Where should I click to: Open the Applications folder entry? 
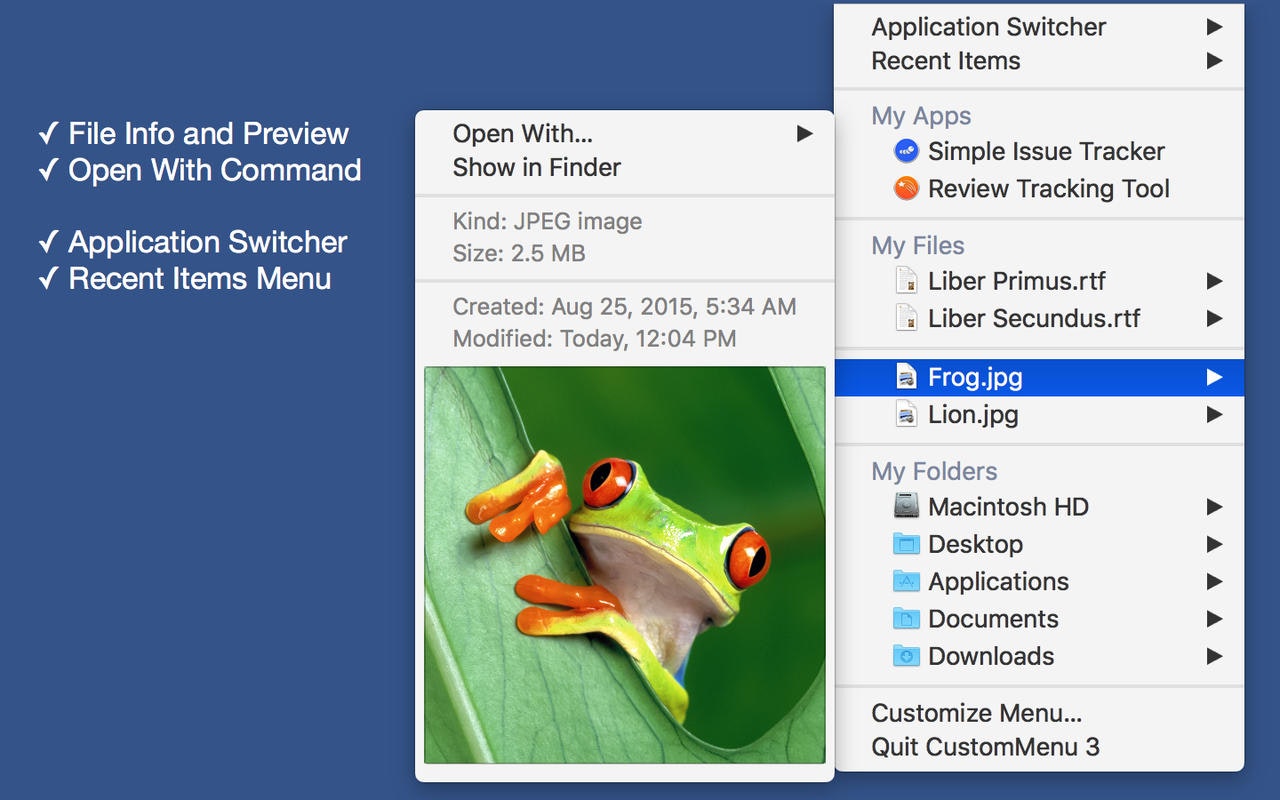[x=1039, y=581]
